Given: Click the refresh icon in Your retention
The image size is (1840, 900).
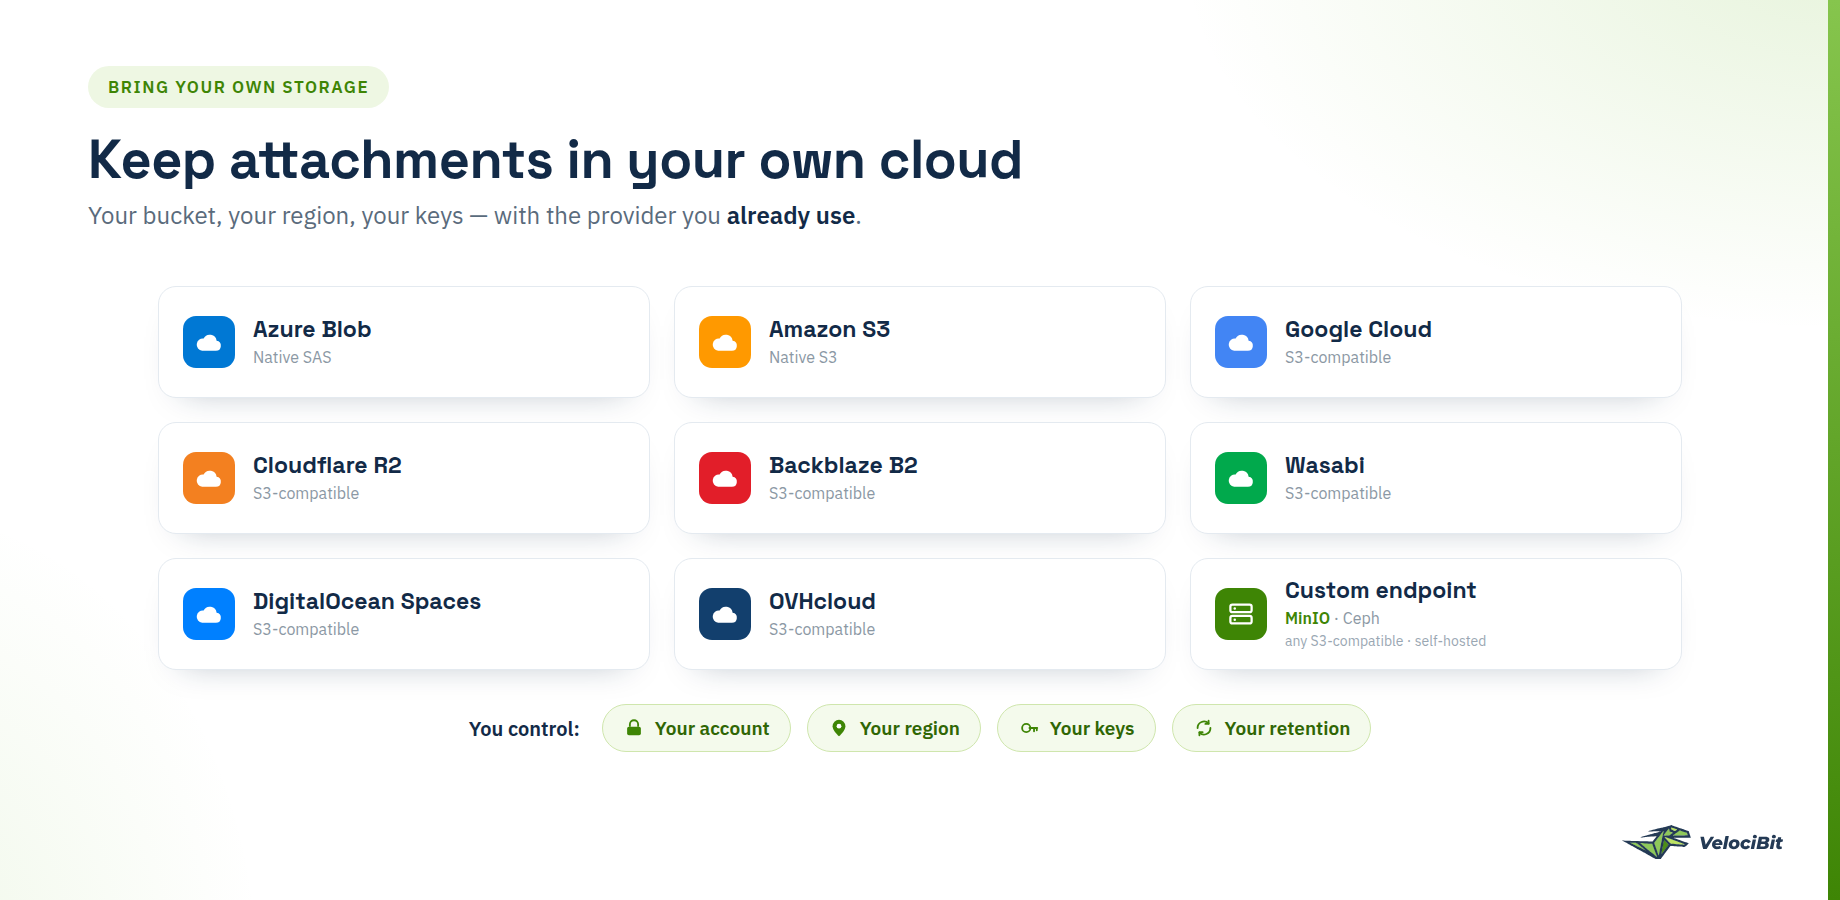Looking at the screenshot, I should click(x=1204, y=728).
